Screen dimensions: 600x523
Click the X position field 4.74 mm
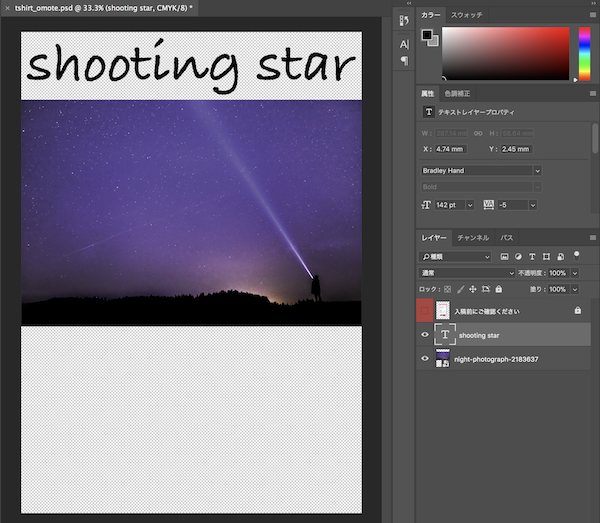(x=451, y=149)
